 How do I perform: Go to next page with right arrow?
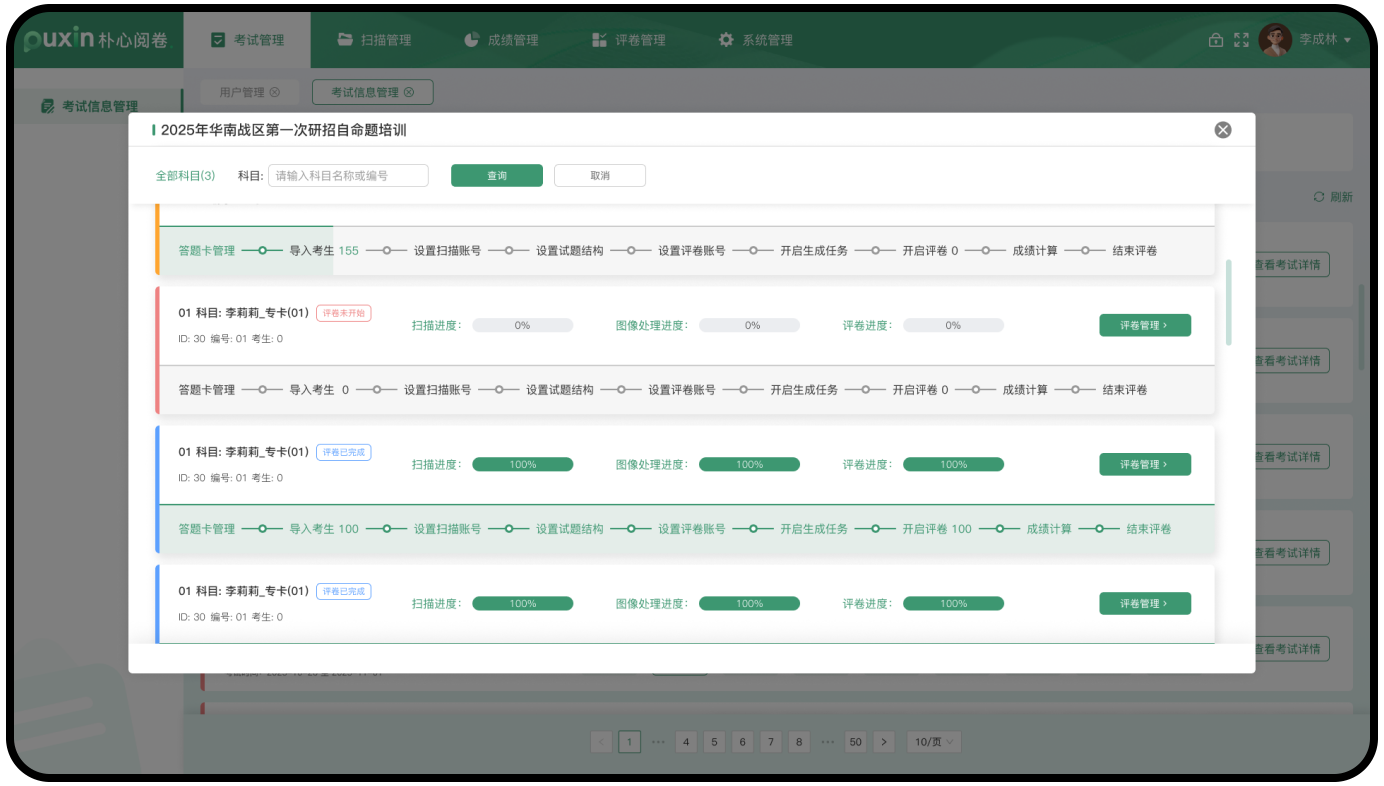point(883,742)
